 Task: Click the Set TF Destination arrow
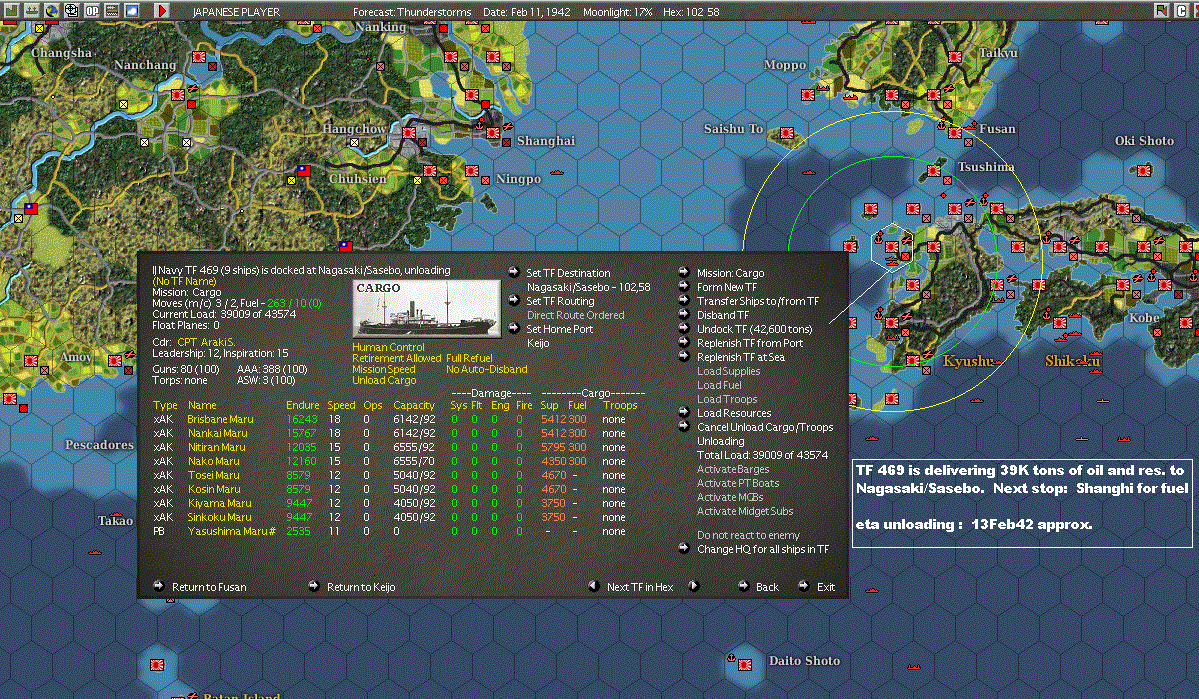coord(514,273)
